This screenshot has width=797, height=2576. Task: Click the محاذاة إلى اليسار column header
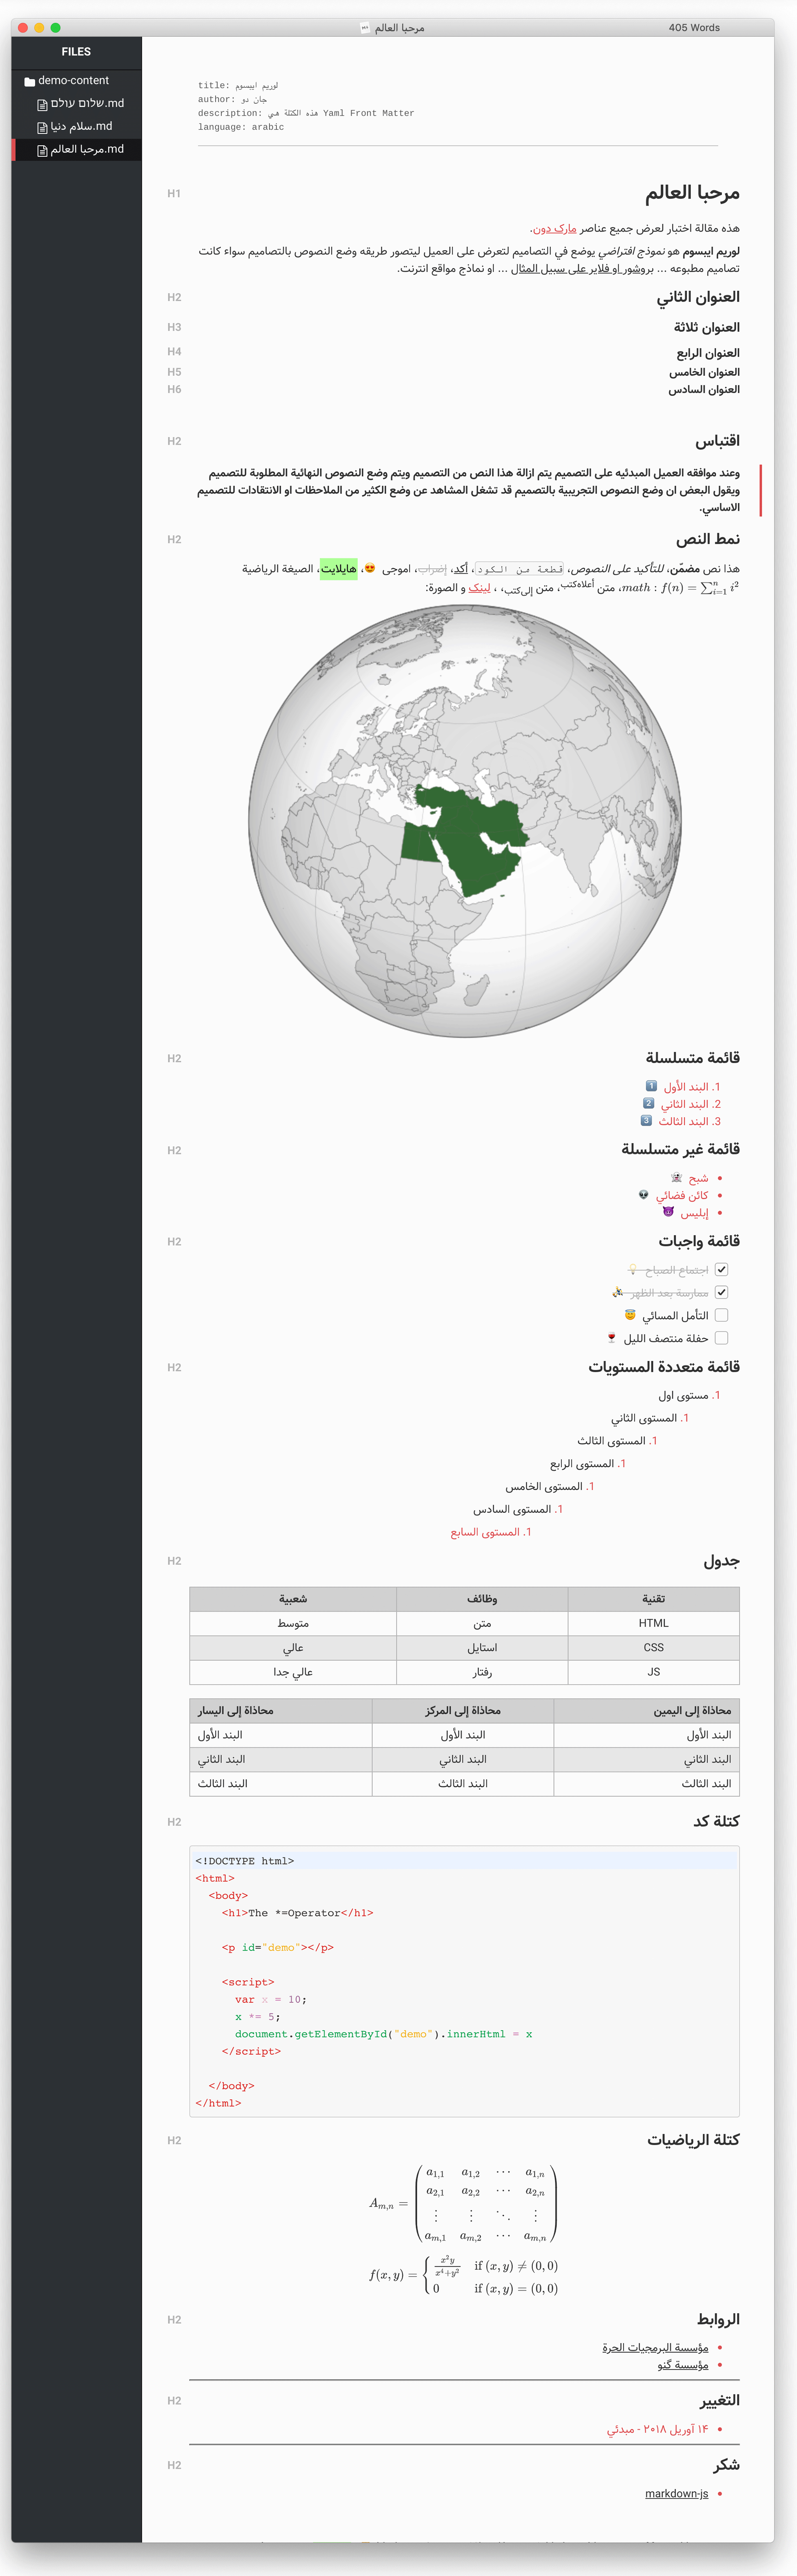(281, 1711)
